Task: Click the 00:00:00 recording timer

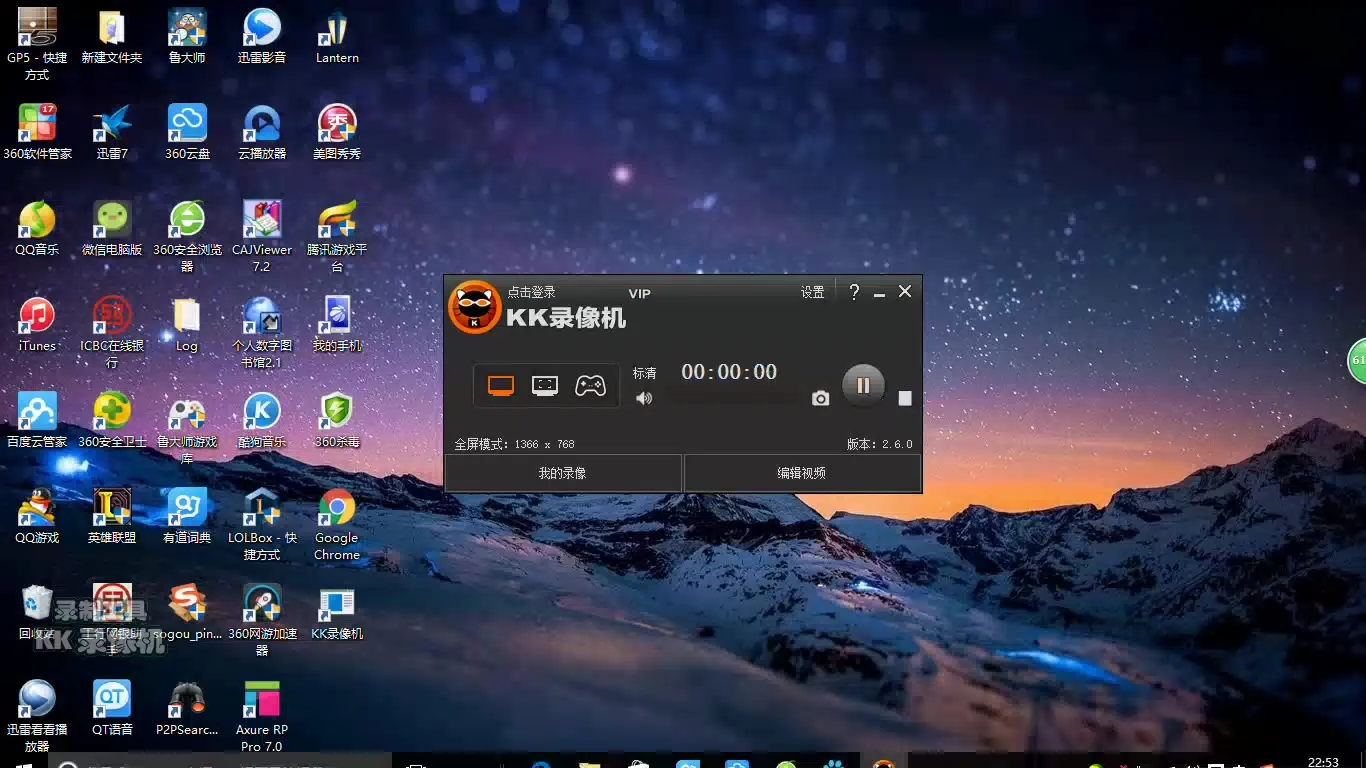Action: pyautogui.click(x=729, y=372)
